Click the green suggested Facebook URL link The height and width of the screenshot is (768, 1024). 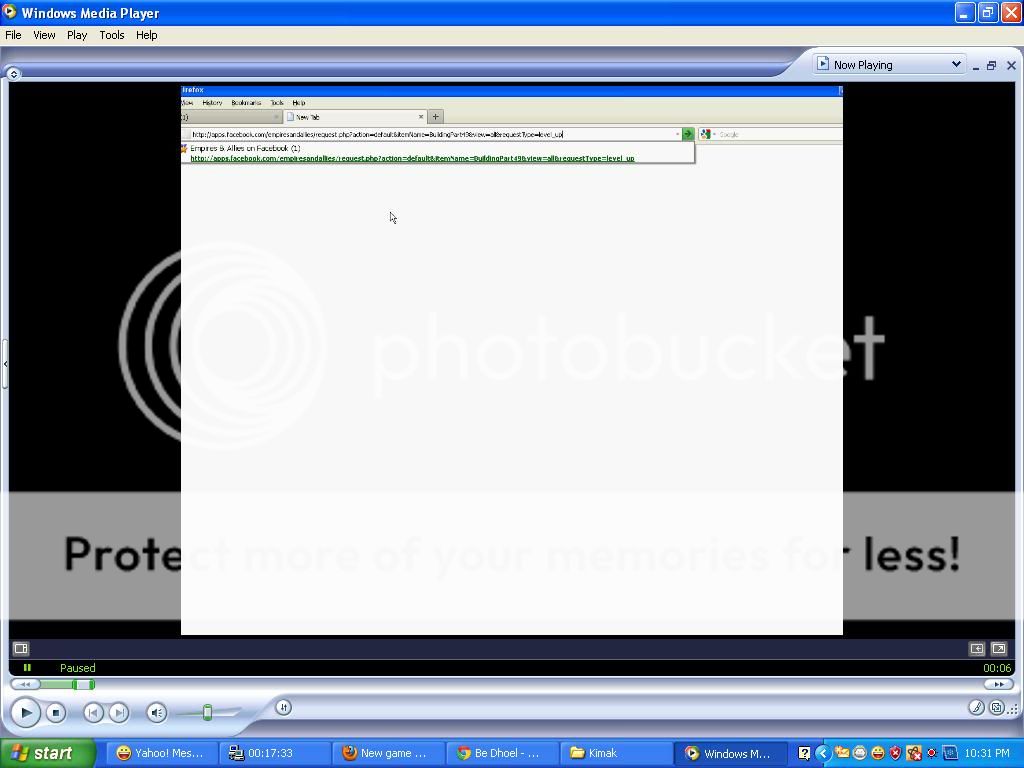click(412, 158)
